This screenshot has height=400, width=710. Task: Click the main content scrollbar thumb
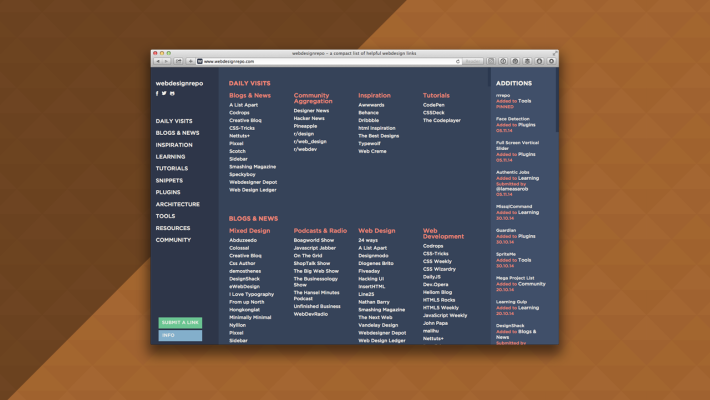489,77
